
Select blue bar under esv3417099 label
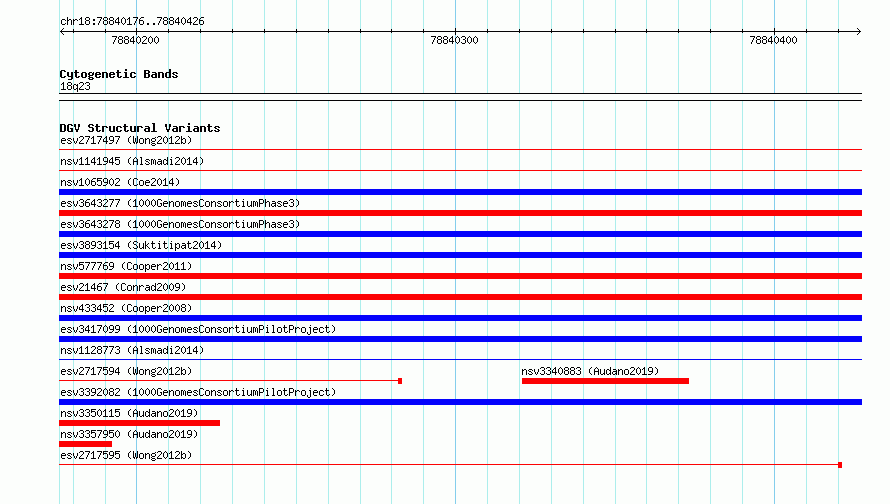pyautogui.click(x=460, y=339)
